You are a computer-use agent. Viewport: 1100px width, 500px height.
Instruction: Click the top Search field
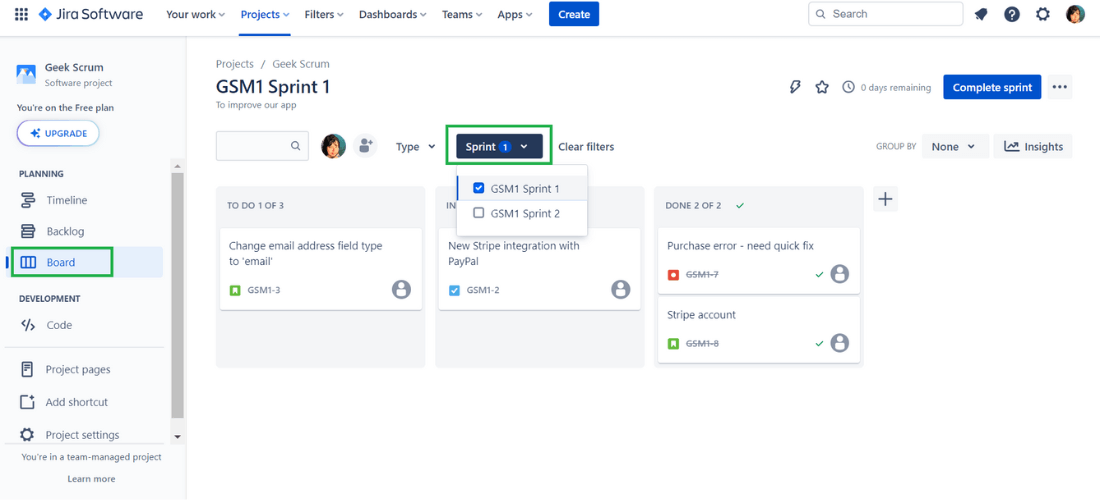(885, 14)
